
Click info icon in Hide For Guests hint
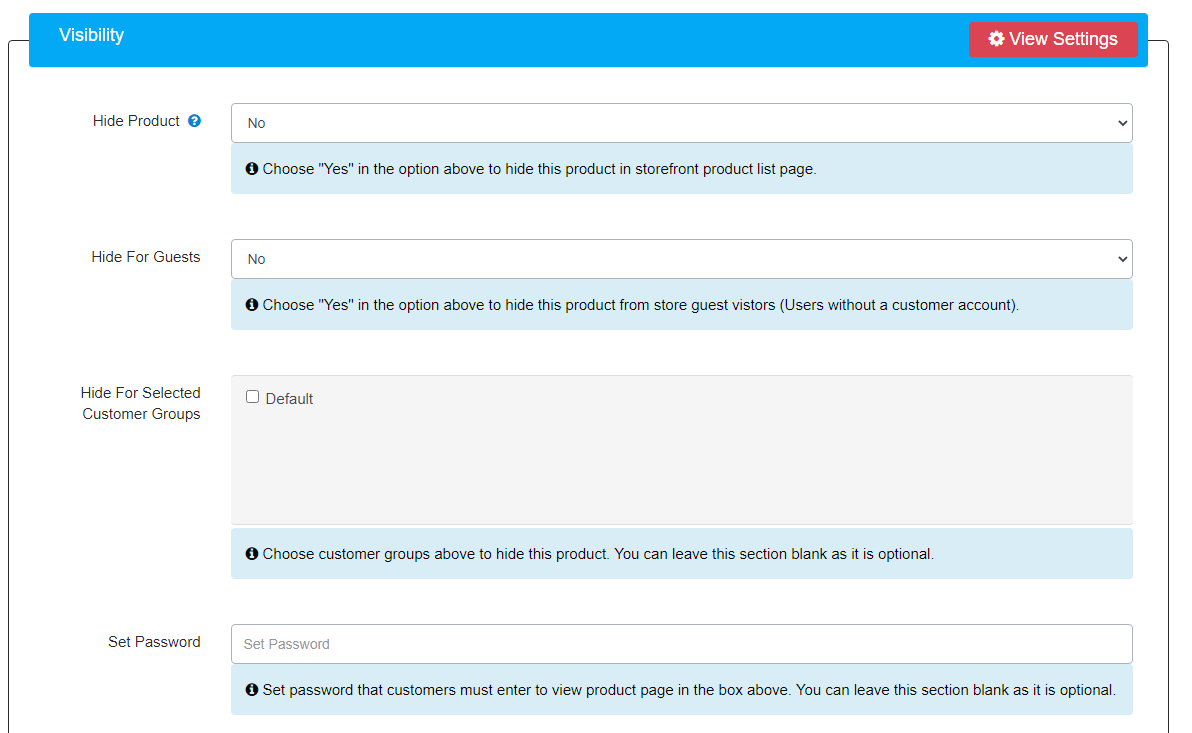pos(252,305)
